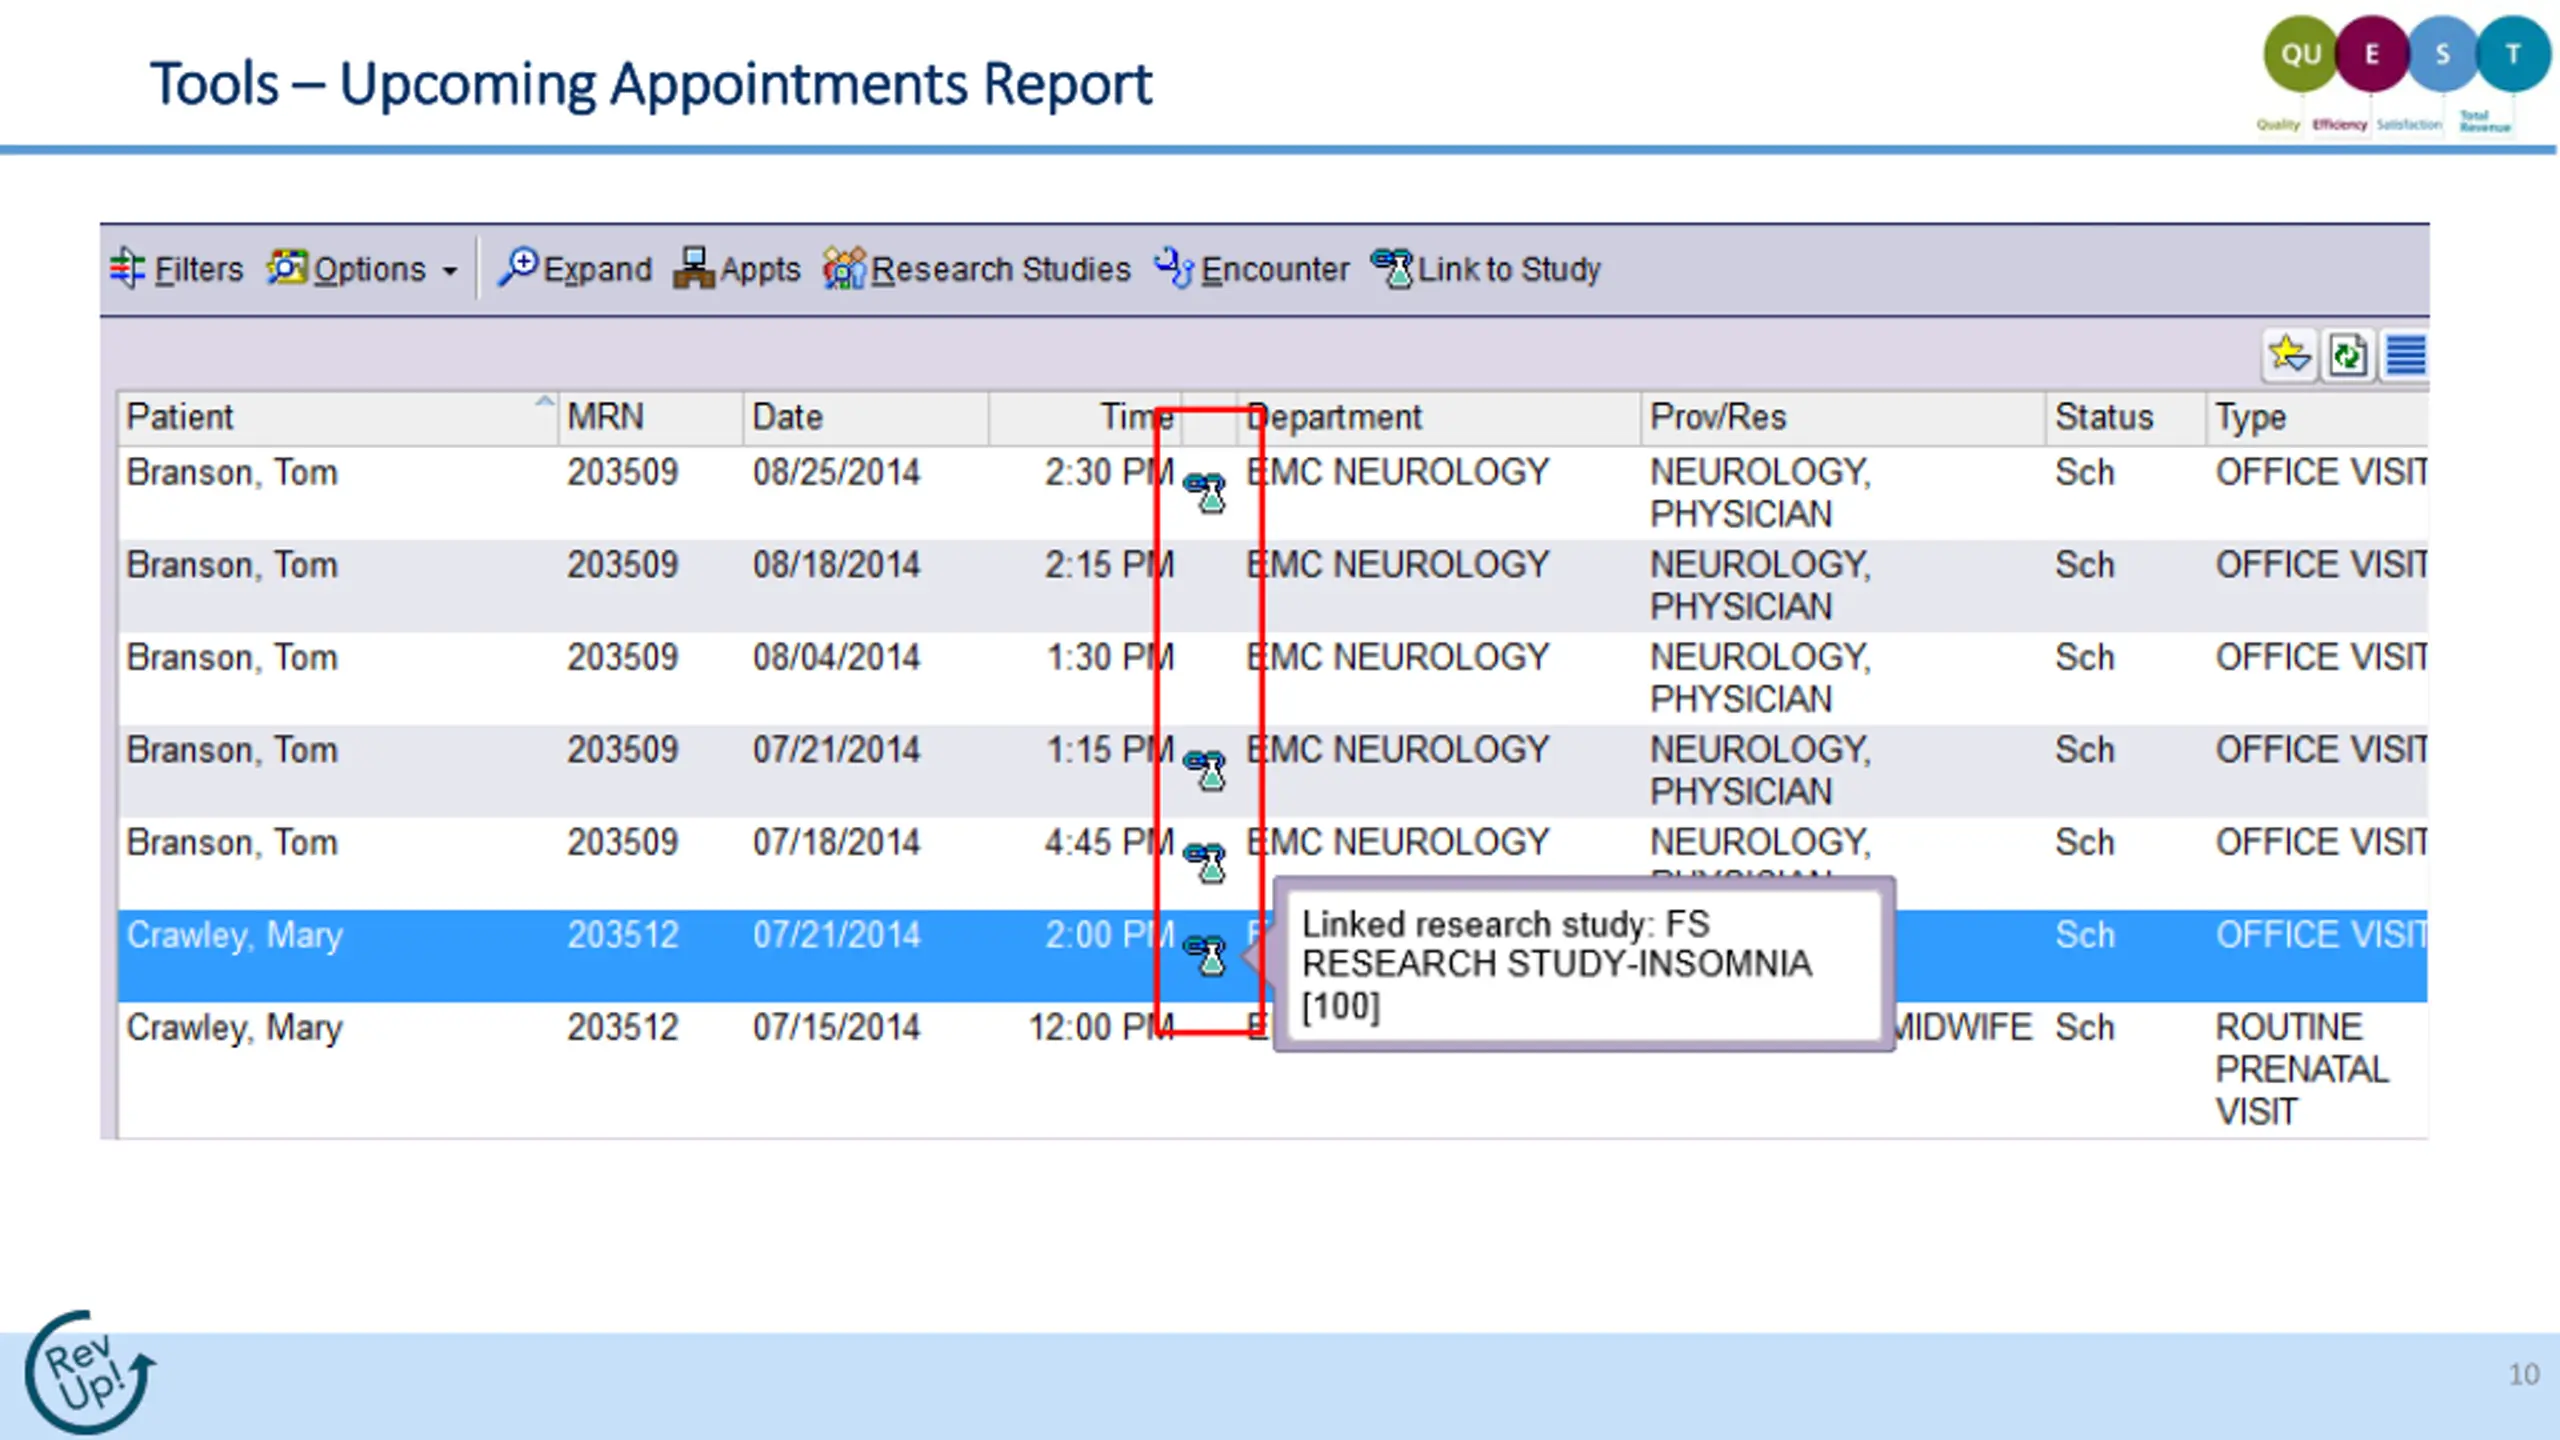Click the 1:30 PM time cell

(x=1109, y=657)
